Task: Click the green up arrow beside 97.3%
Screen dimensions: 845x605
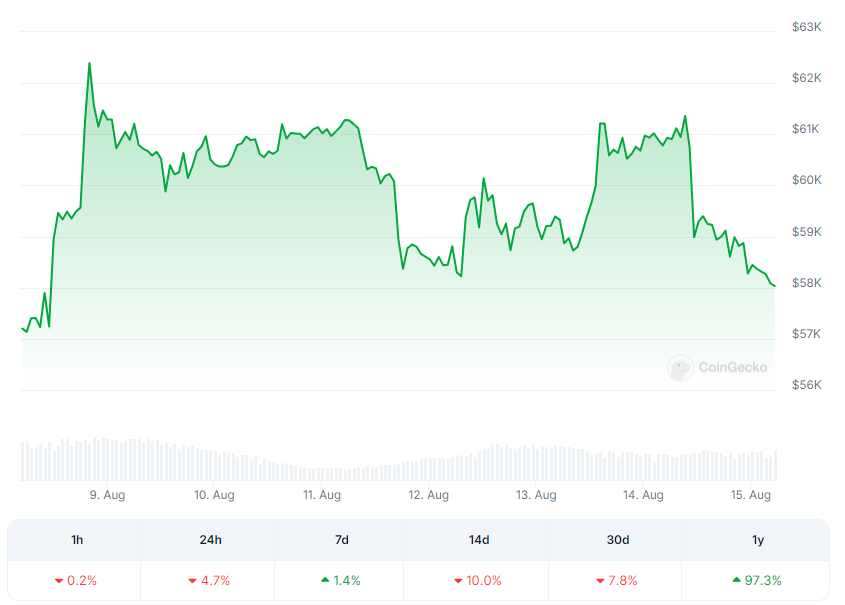Action: pyautogui.click(x=737, y=580)
